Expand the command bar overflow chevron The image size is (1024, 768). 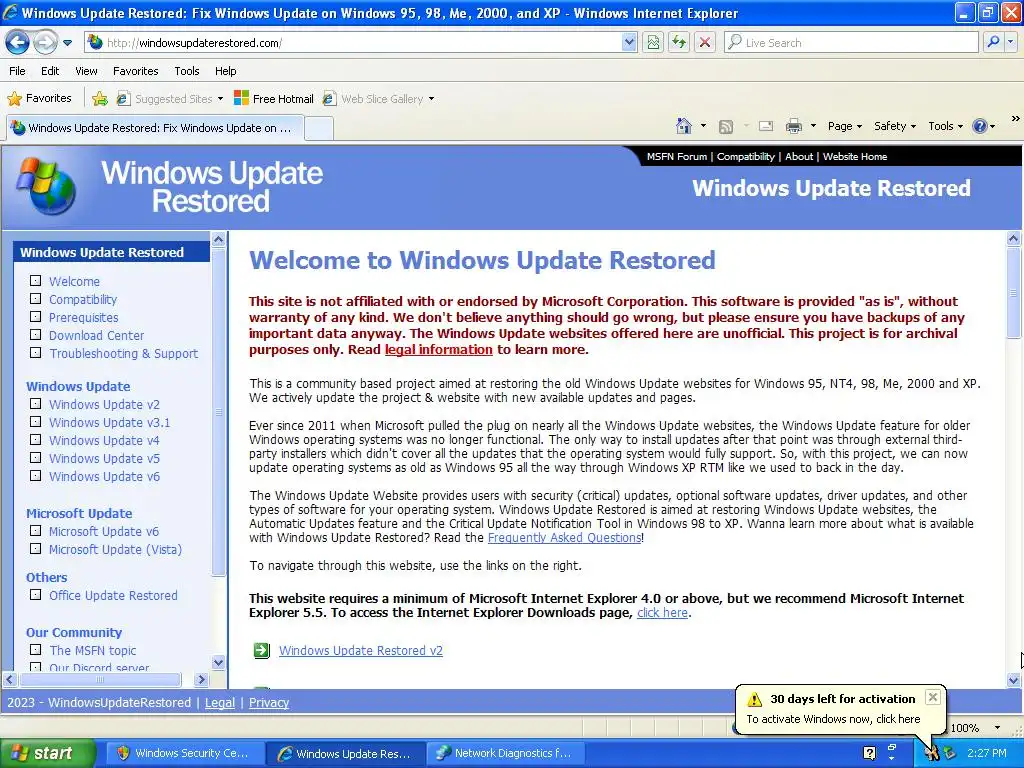(1016, 119)
